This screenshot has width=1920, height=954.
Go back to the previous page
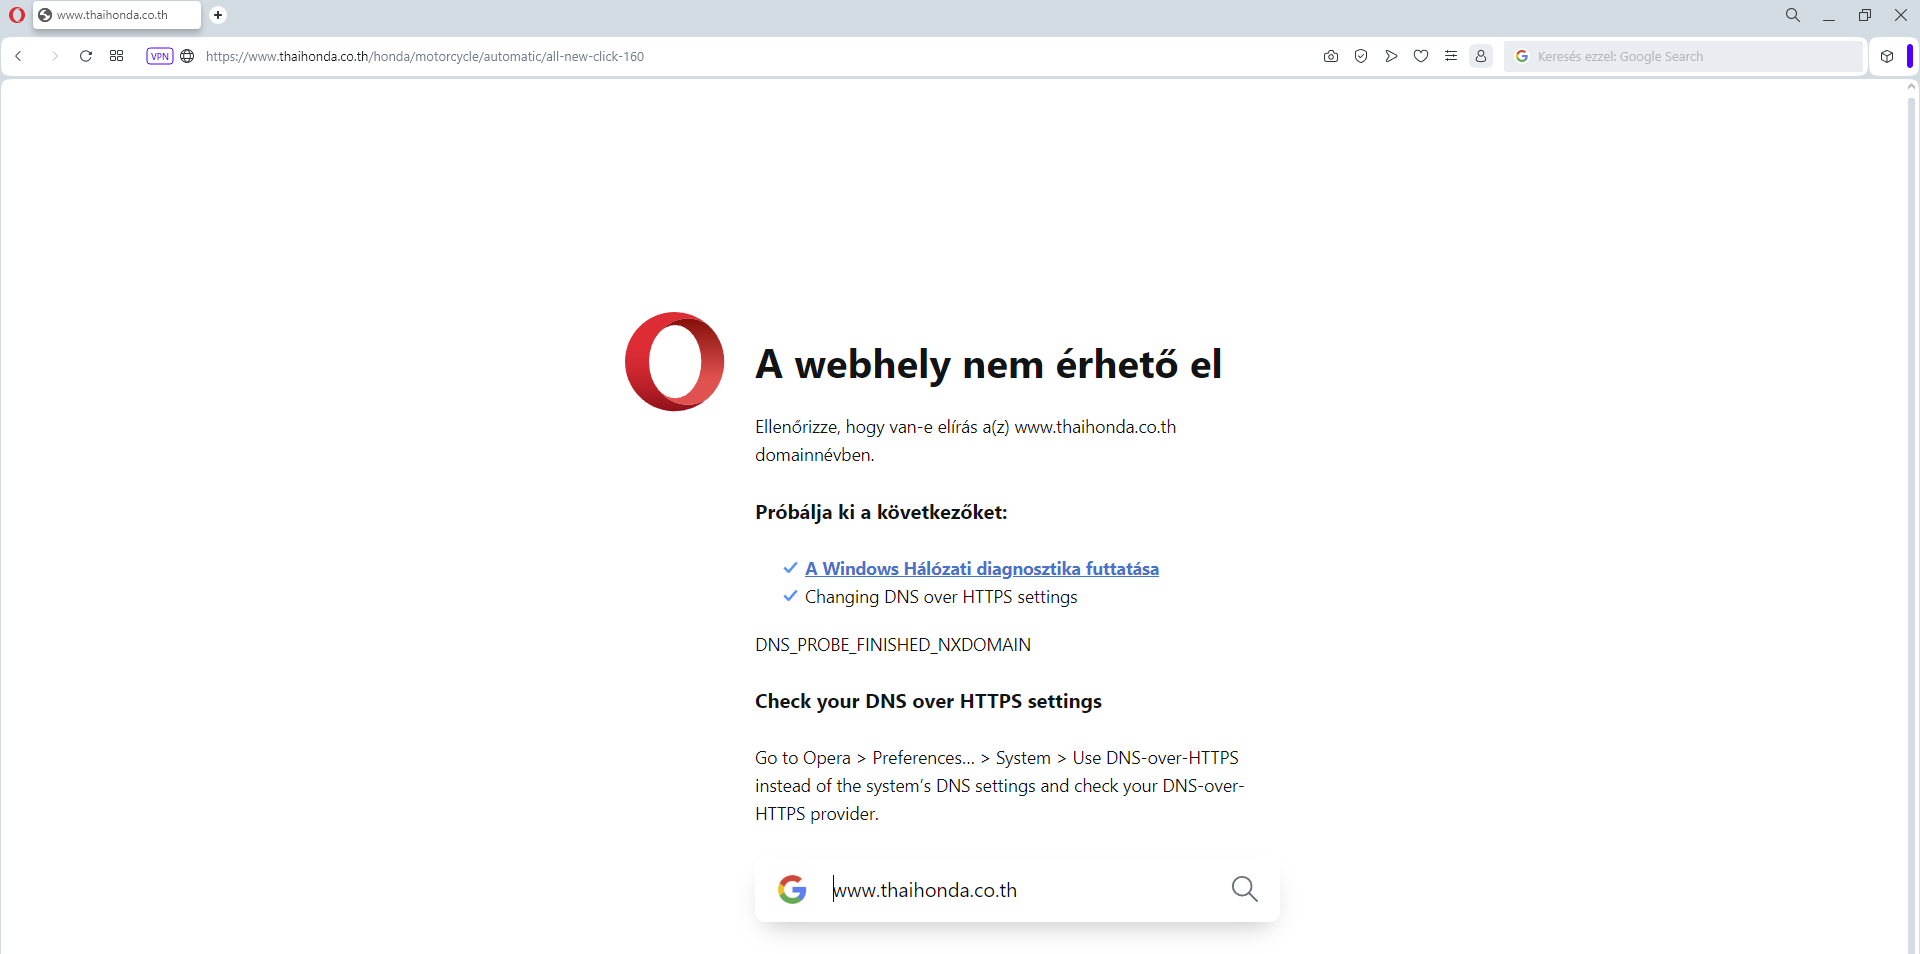coord(19,56)
